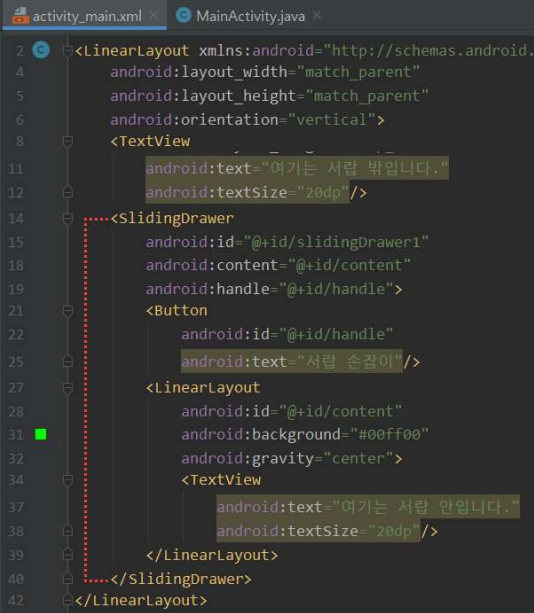534x613 pixels.
Task: Click line number 31 in the gutter
Action: [x=16, y=435]
